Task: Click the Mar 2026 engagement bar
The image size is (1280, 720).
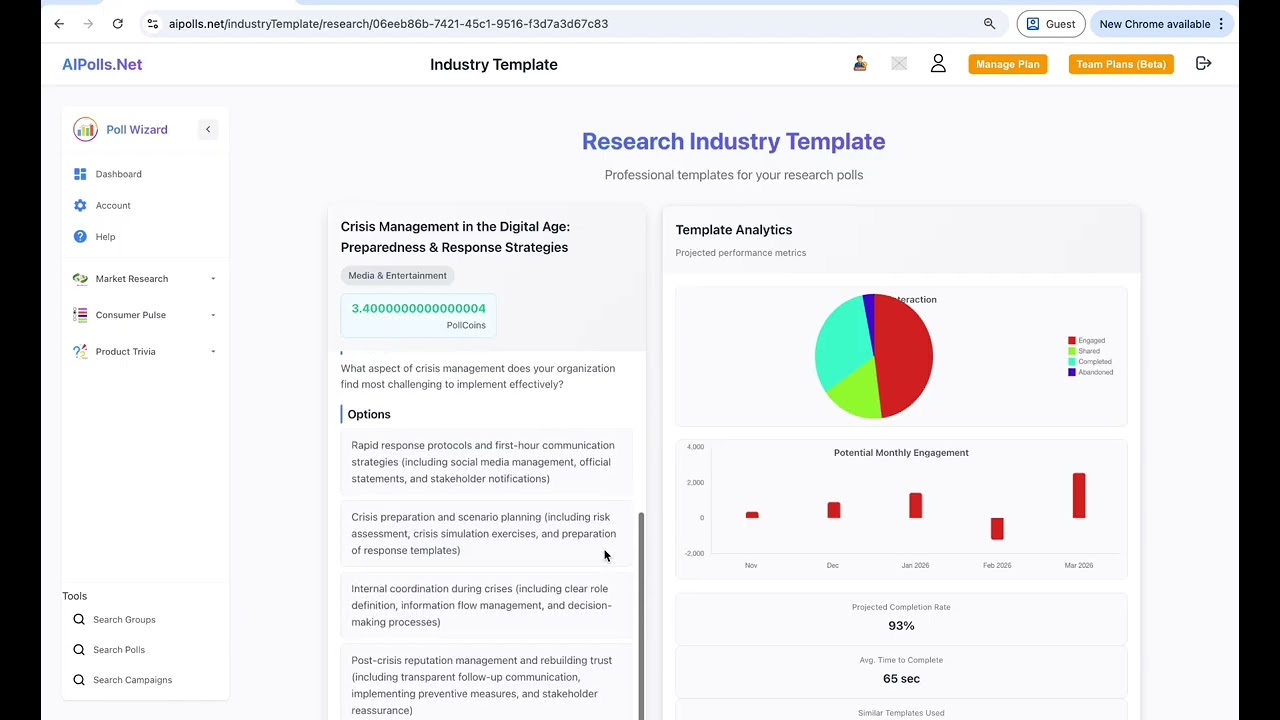Action: [1079, 495]
